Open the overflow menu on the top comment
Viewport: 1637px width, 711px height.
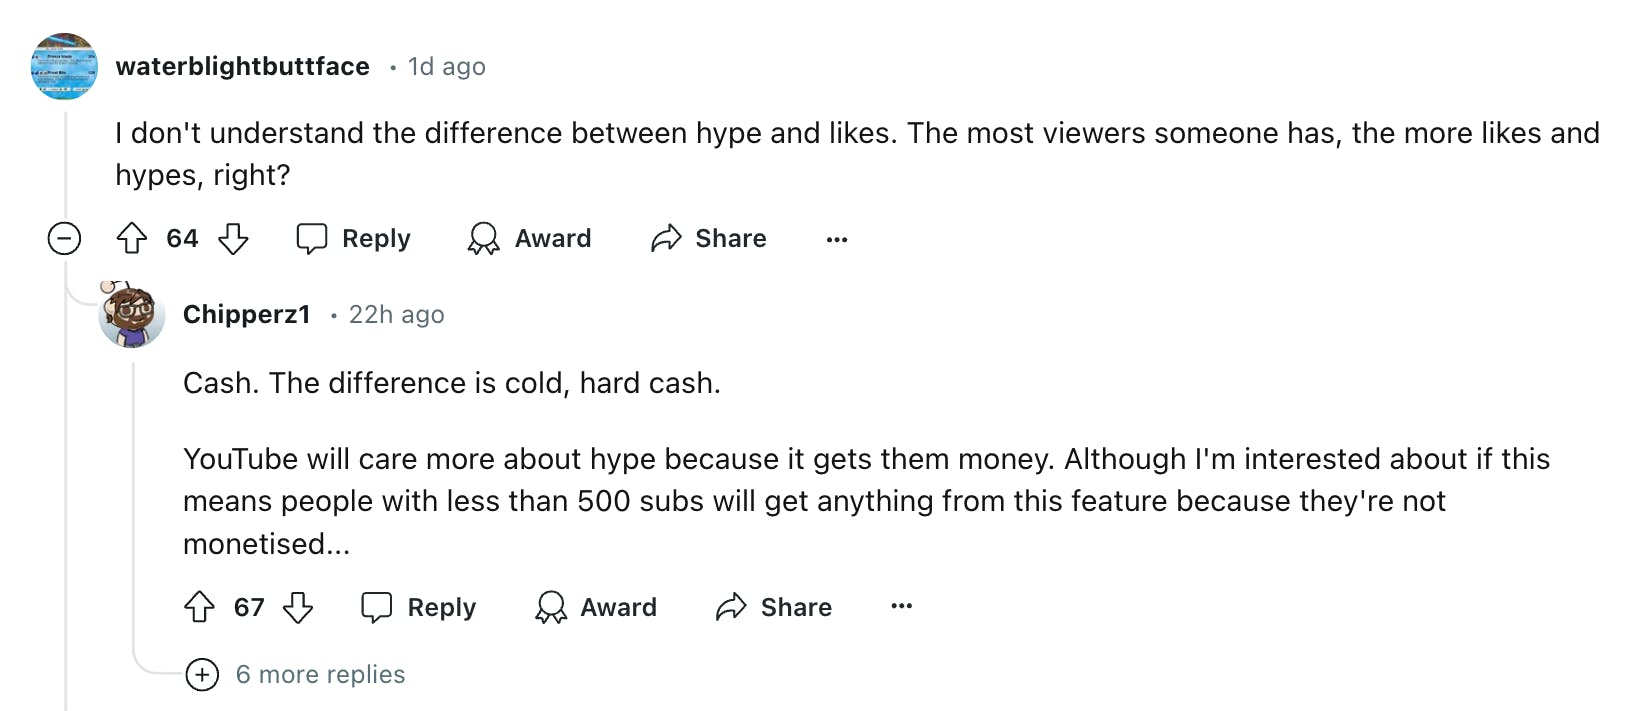click(836, 238)
